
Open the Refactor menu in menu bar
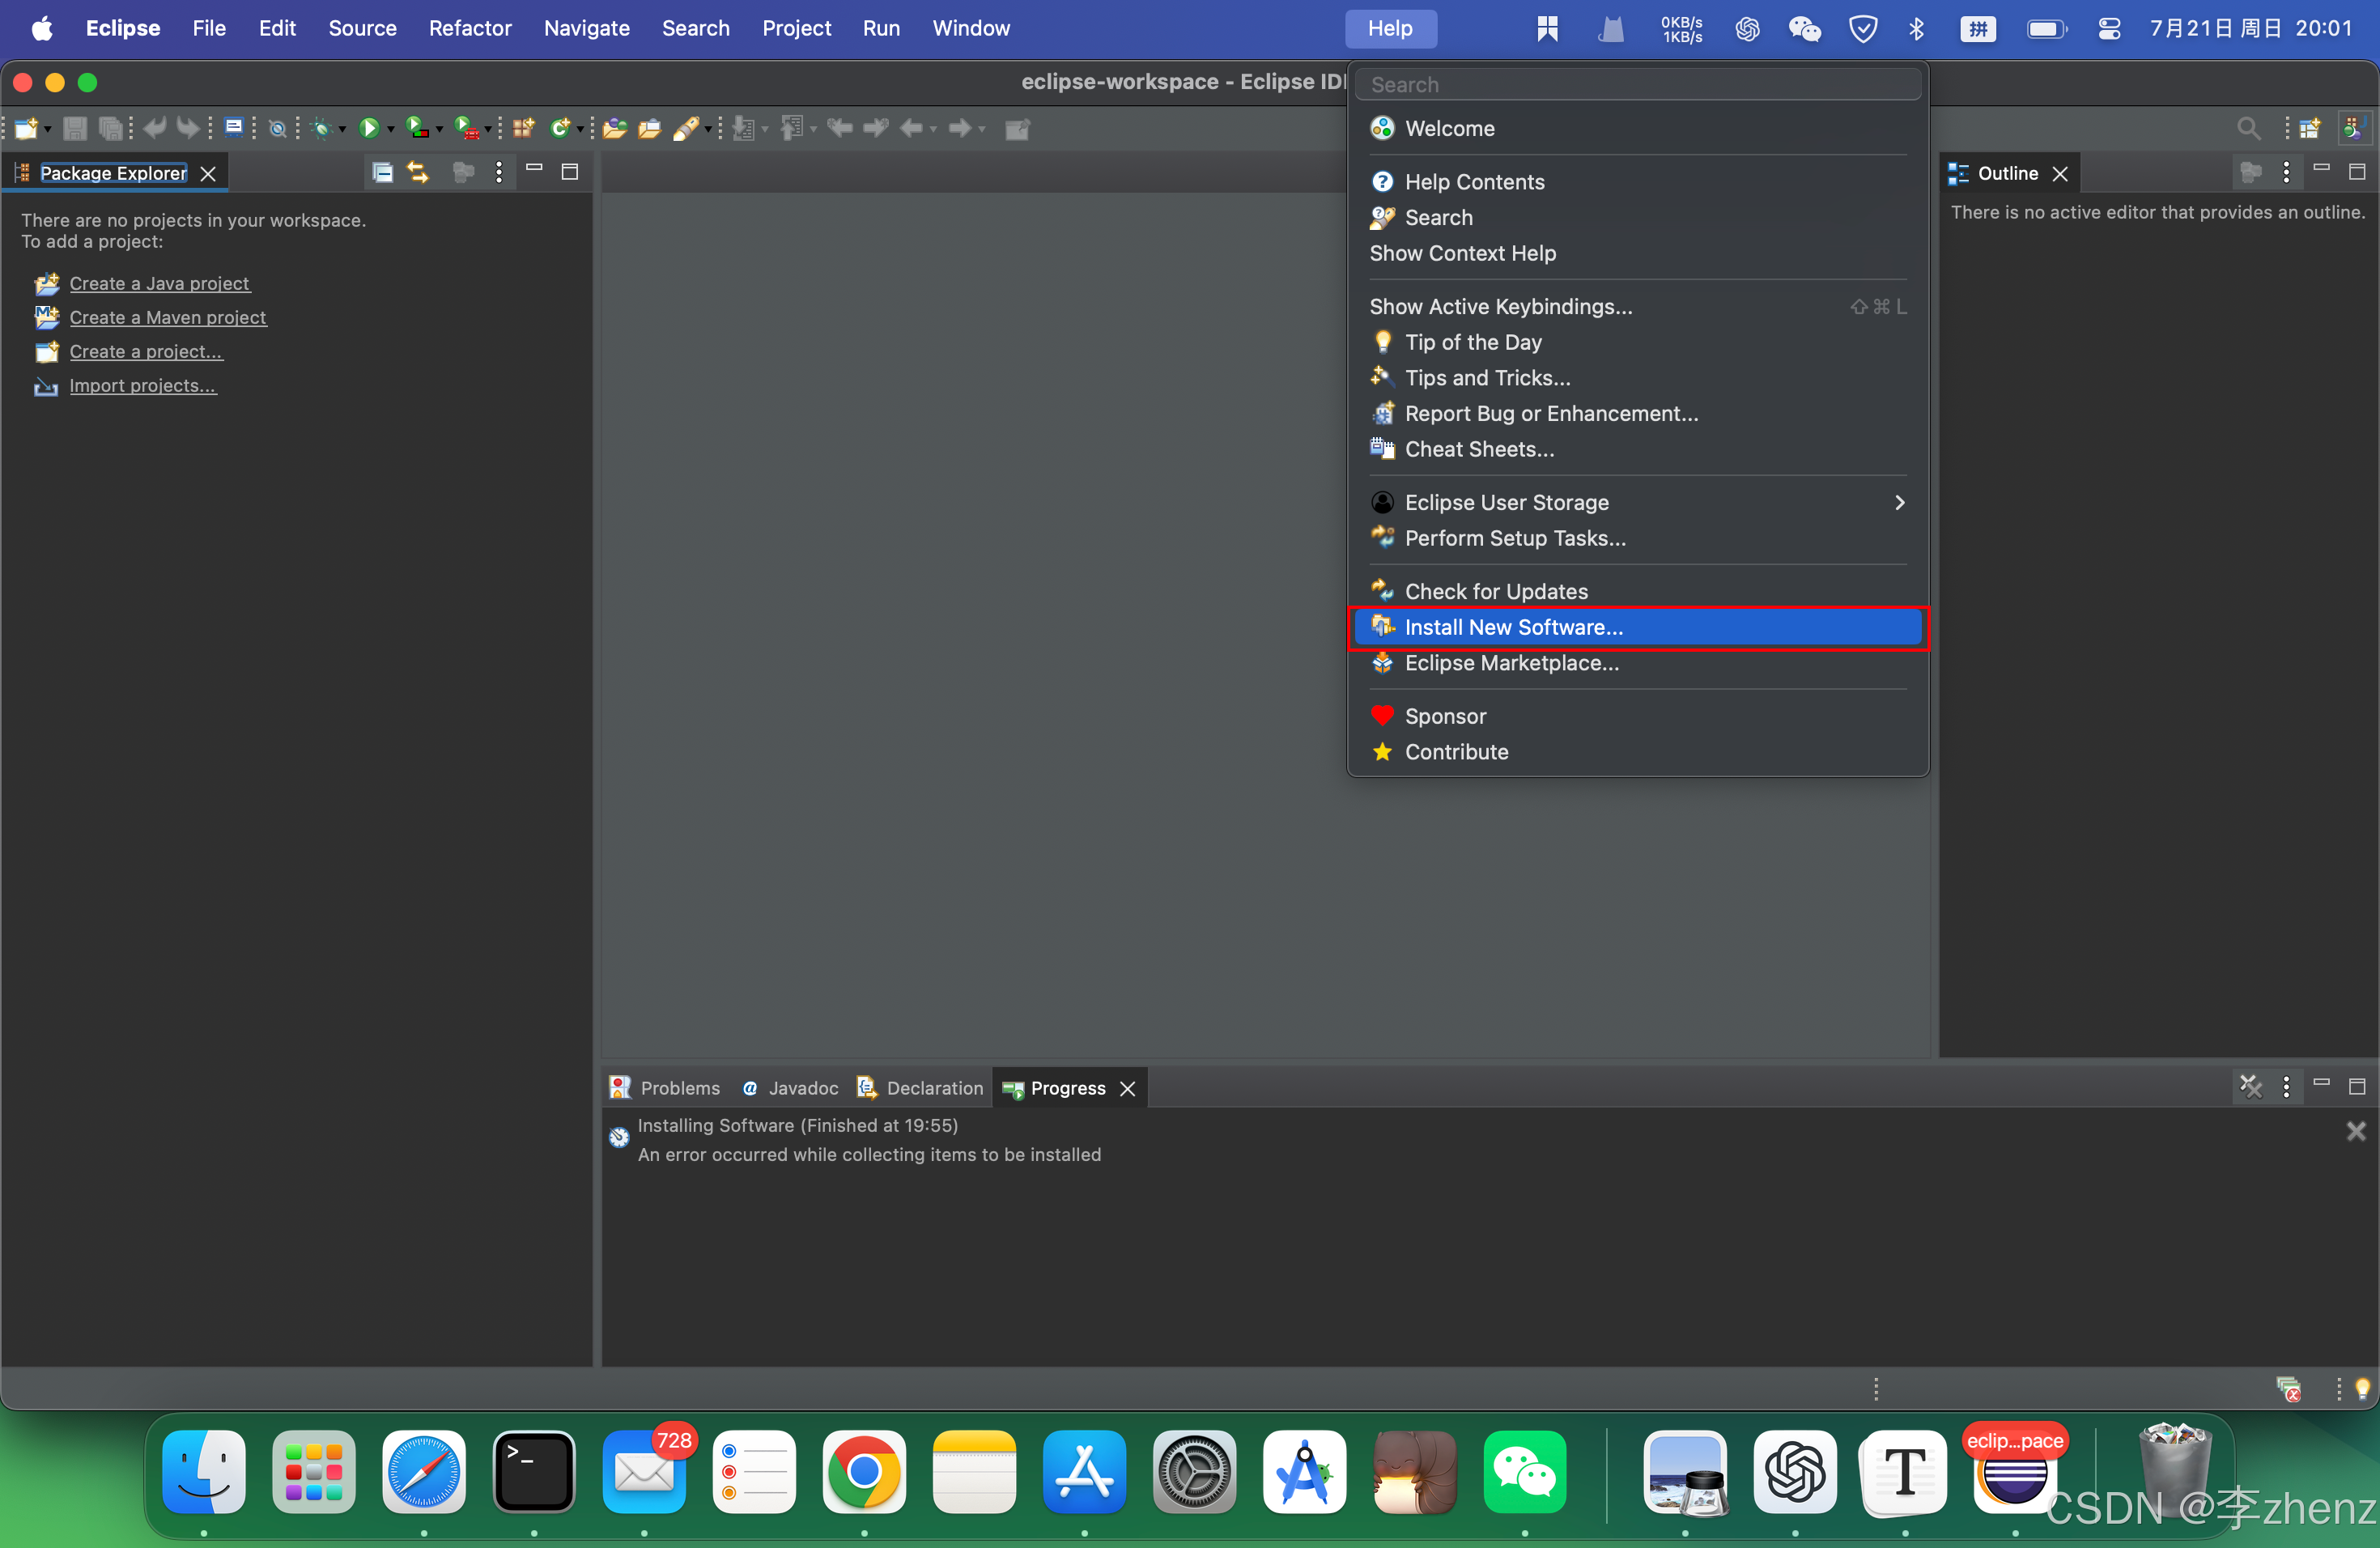[x=469, y=28]
